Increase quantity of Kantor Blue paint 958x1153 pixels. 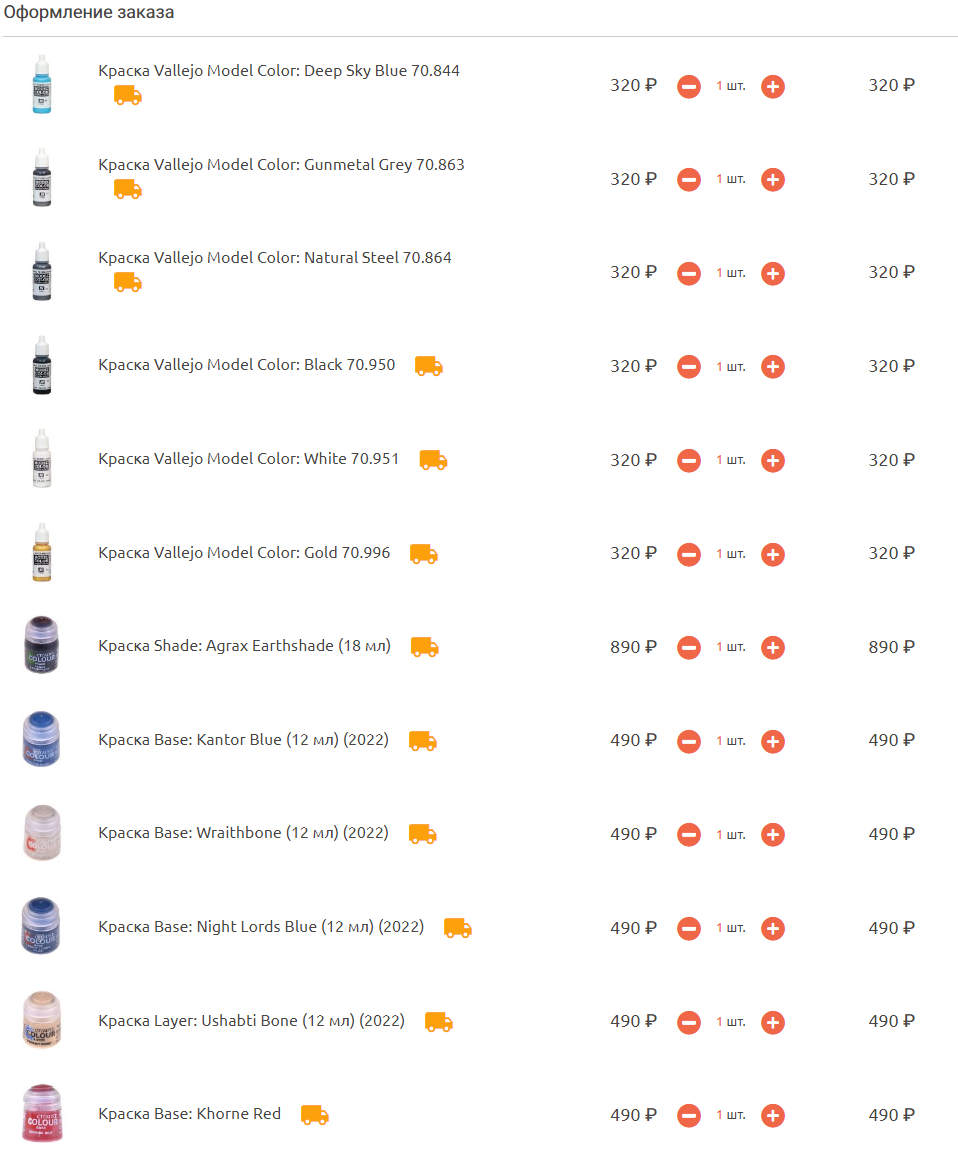(x=772, y=741)
